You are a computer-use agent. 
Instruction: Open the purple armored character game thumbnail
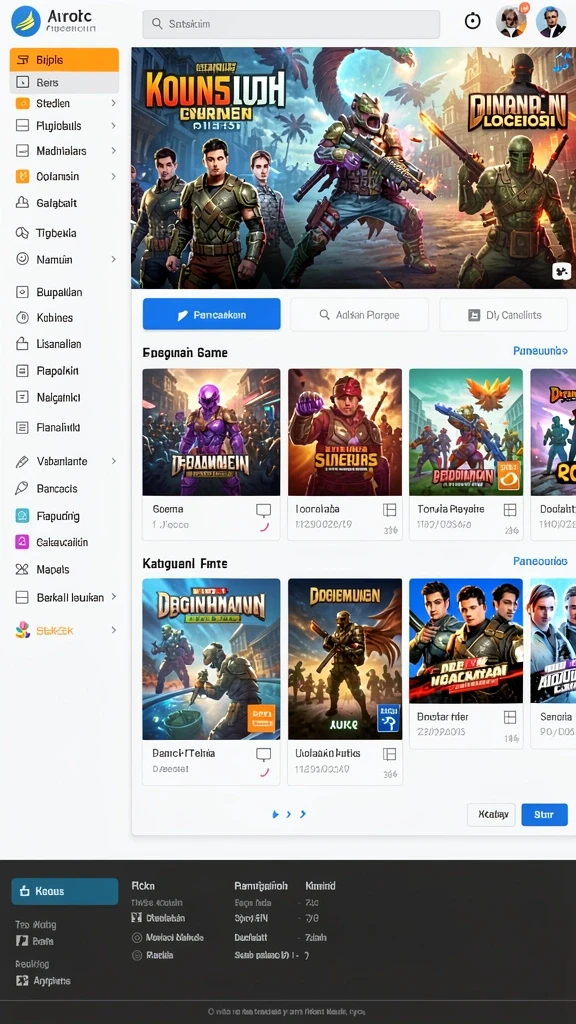point(212,432)
